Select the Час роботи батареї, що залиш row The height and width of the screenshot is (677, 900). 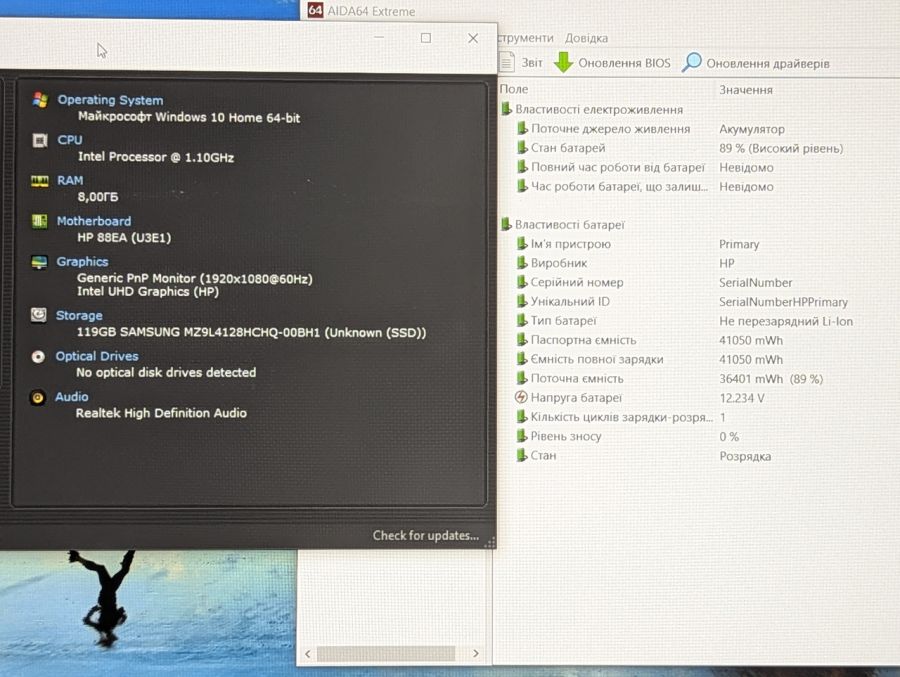tap(645, 186)
